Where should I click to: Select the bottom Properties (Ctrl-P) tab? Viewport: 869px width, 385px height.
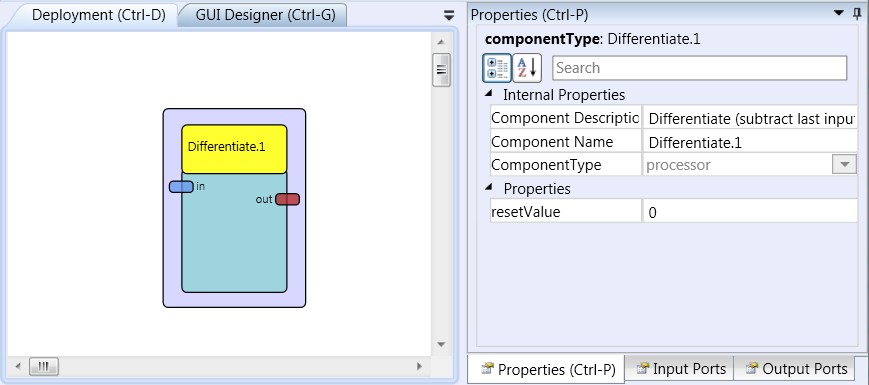click(x=547, y=369)
